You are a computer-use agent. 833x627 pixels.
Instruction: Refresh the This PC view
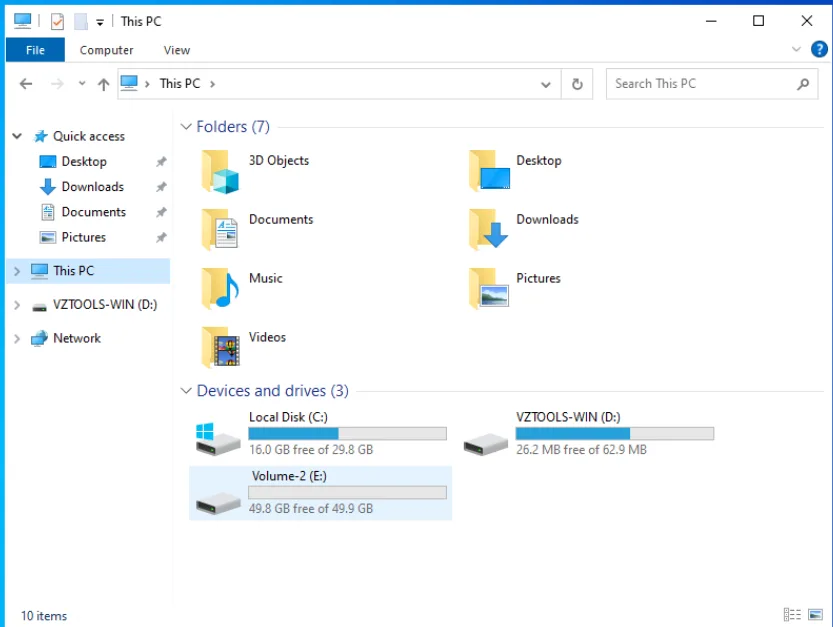click(x=577, y=84)
